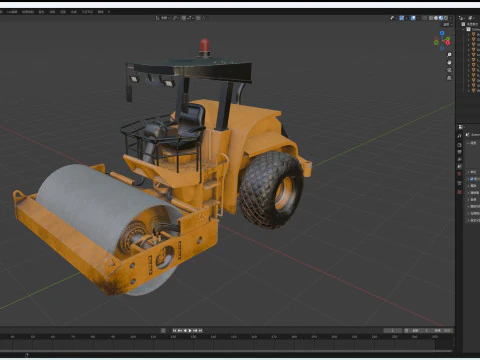The image size is (480, 360).
Task: Toggle the auto keying record button
Action: point(163,330)
